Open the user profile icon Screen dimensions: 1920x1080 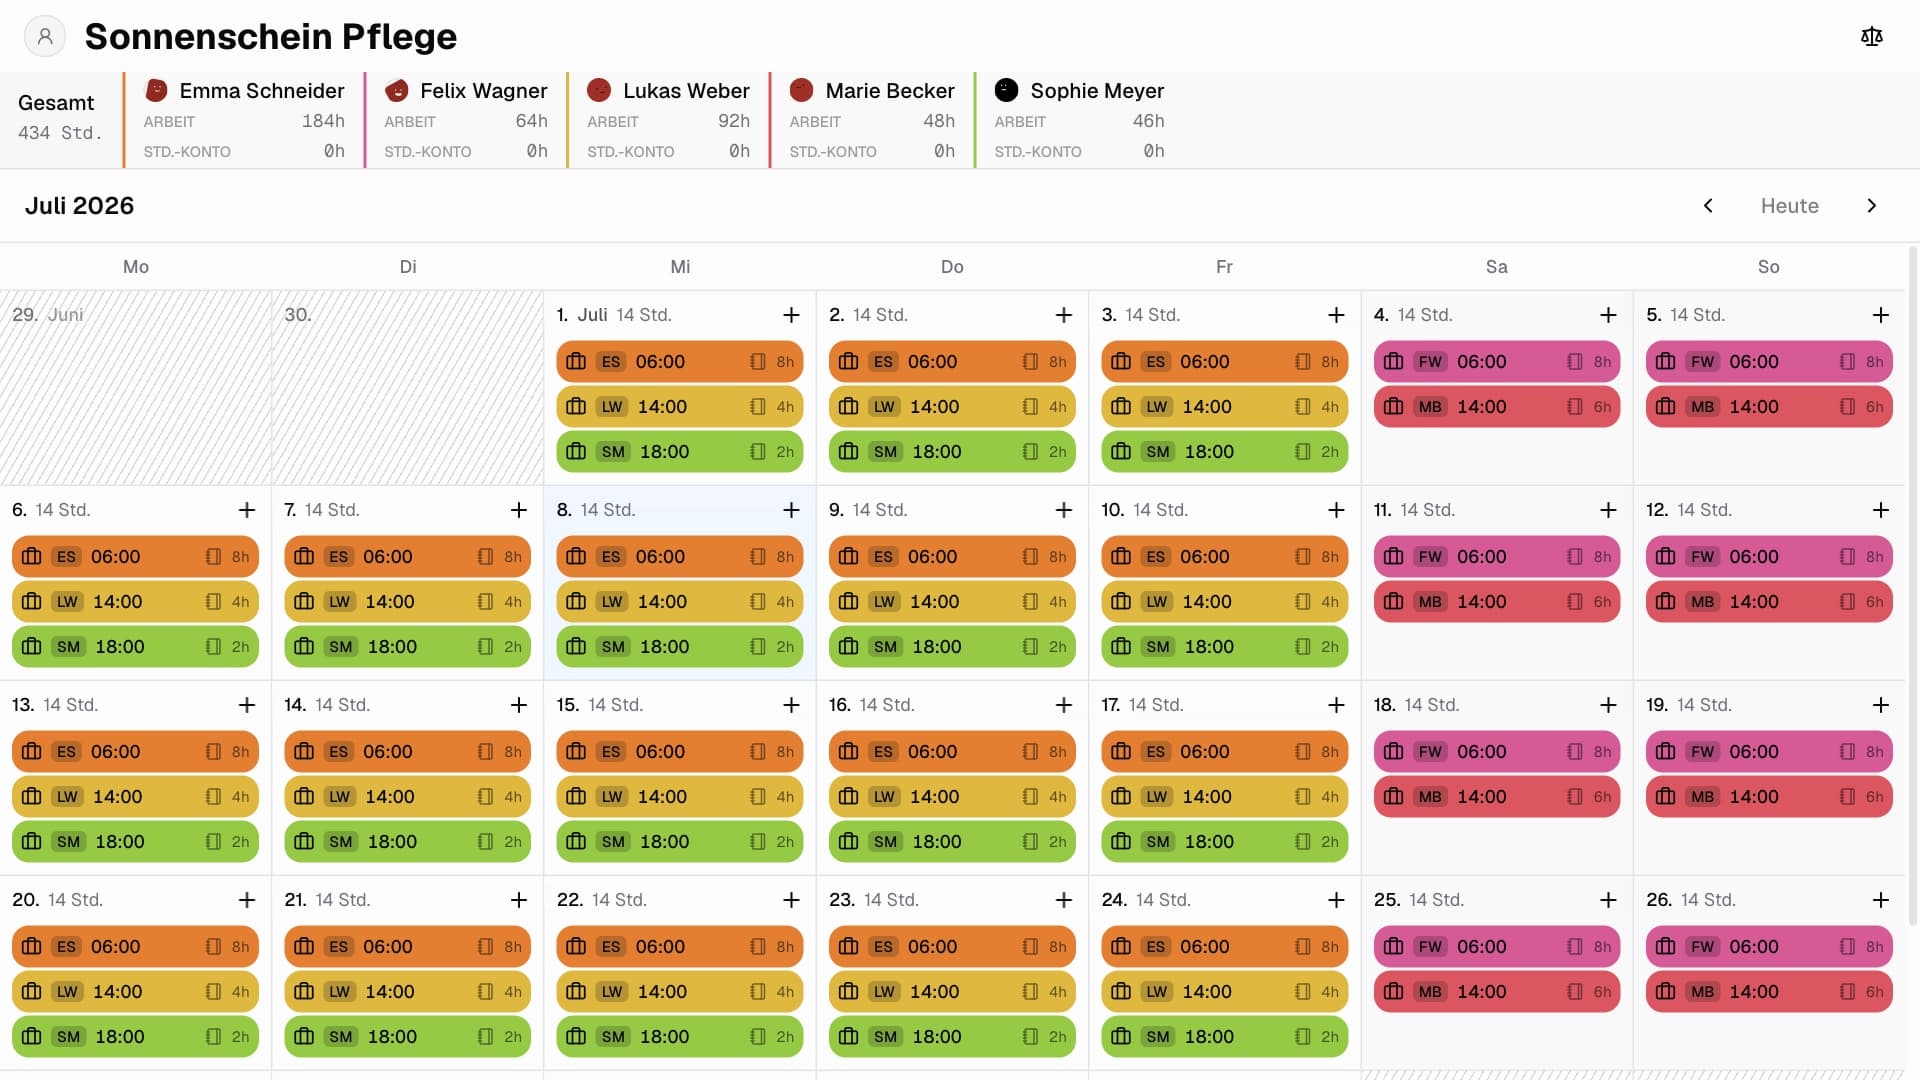pyautogui.click(x=45, y=36)
